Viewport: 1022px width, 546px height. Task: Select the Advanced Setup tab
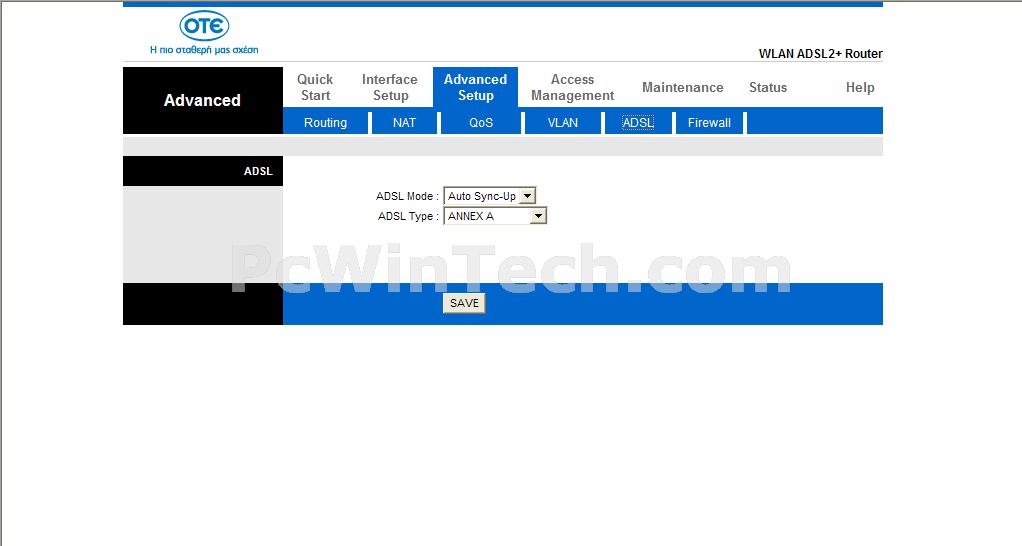pyautogui.click(x=475, y=87)
